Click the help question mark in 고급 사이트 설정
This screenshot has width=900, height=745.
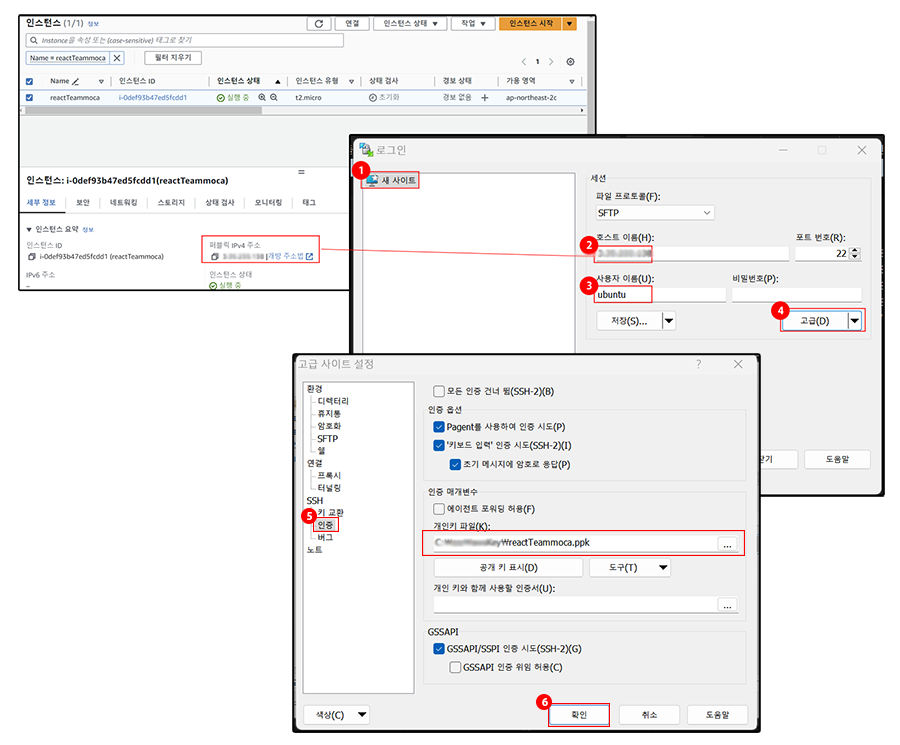pyautogui.click(x=699, y=364)
